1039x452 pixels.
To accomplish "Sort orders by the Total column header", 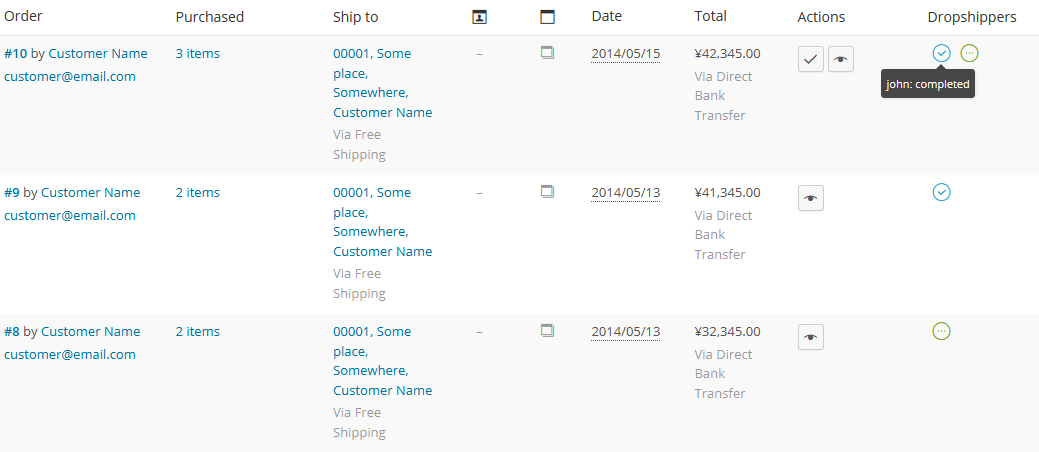I will coord(710,17).
